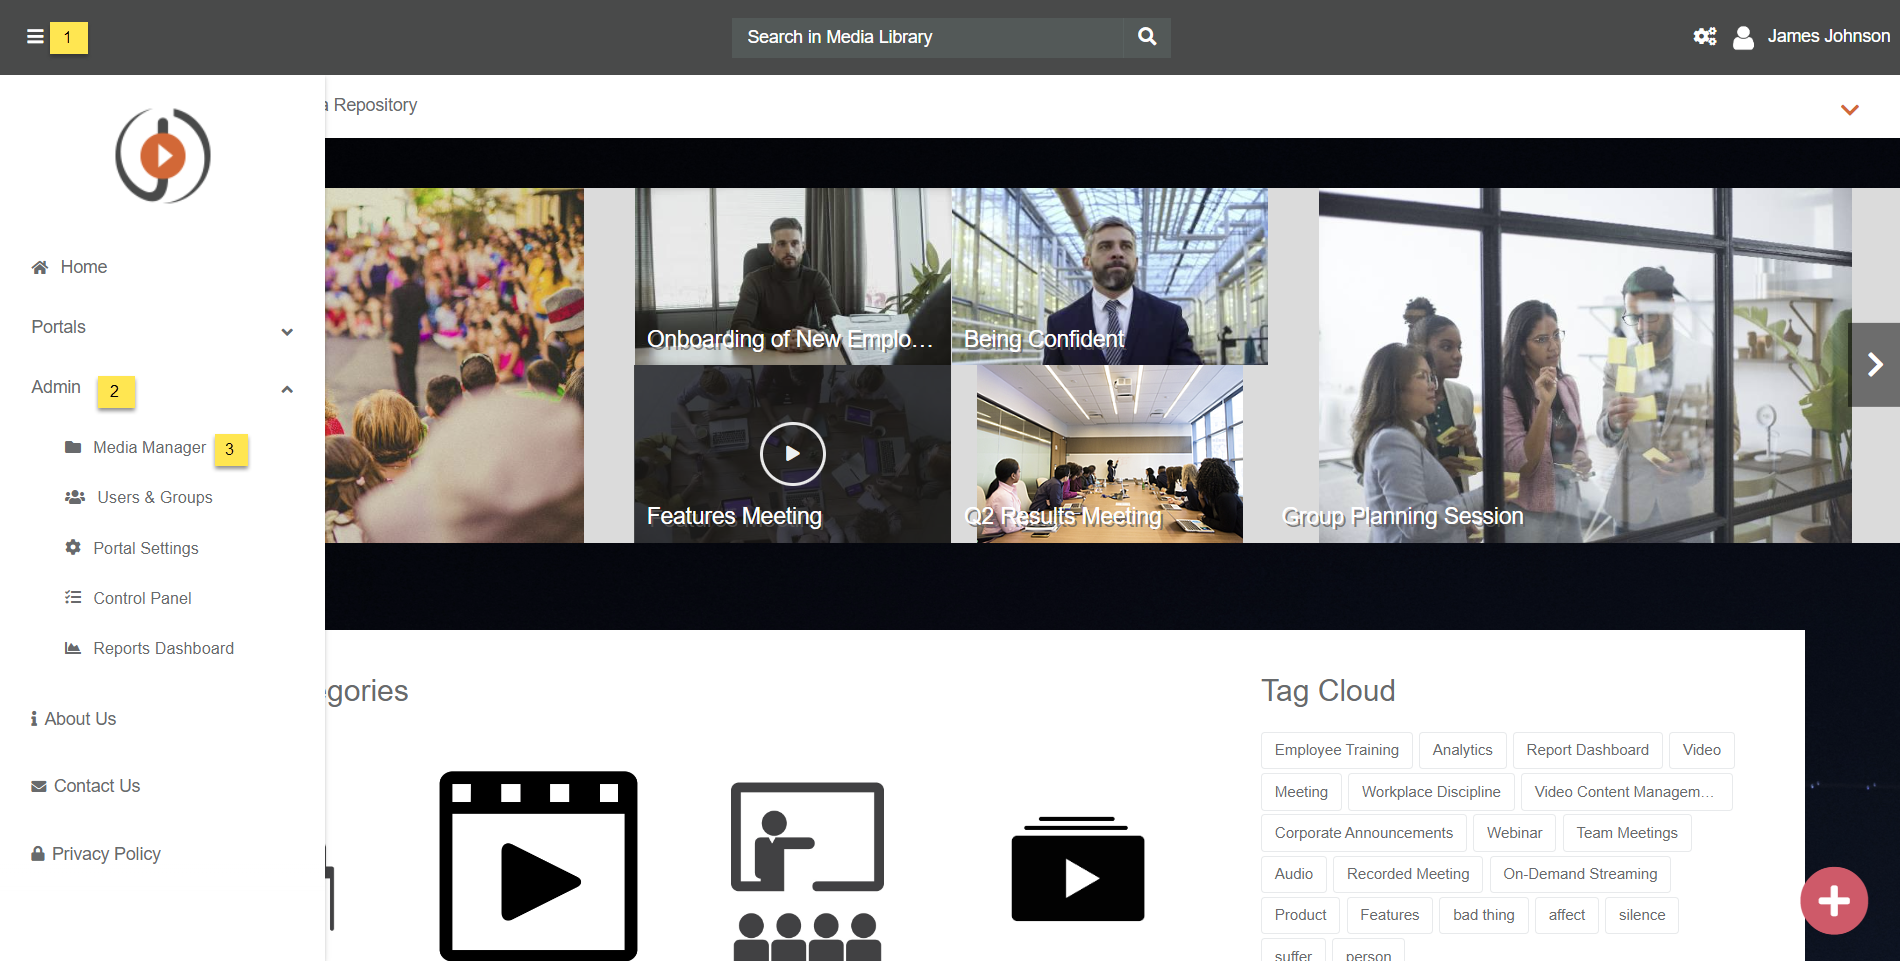Play the Features Meeting video
The image size is (1900, 961).
(x=792, y=454)
